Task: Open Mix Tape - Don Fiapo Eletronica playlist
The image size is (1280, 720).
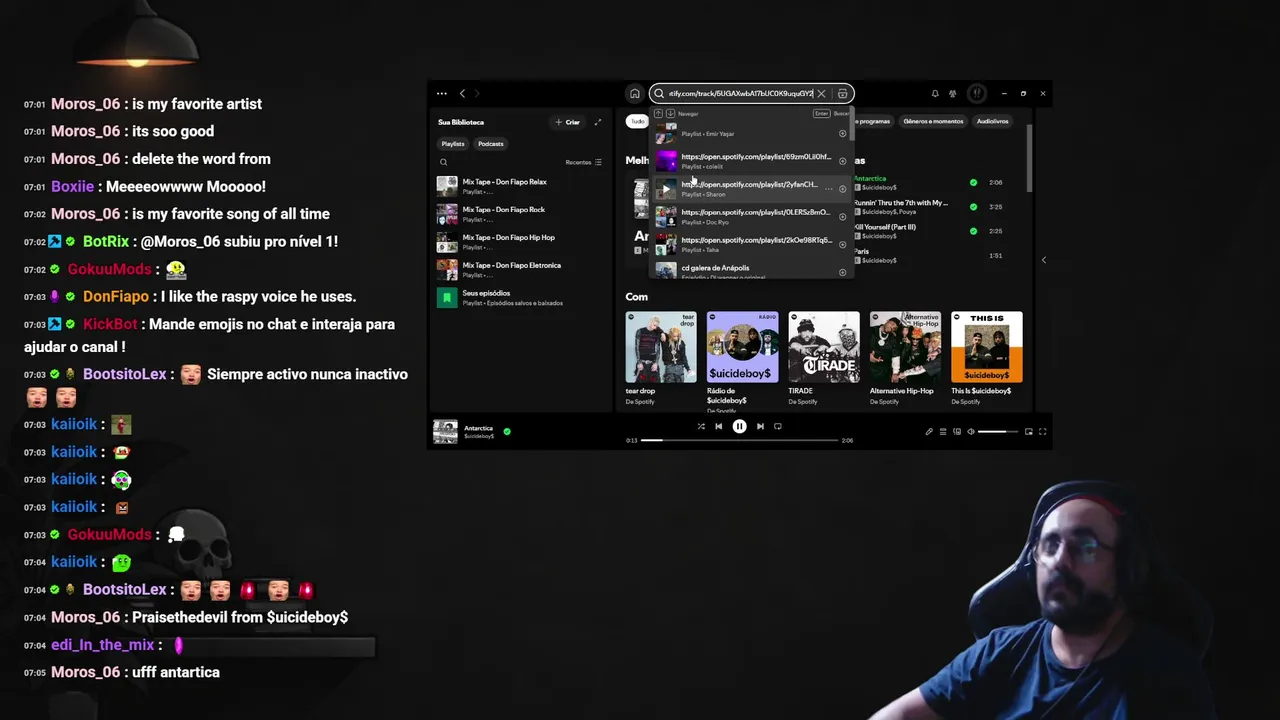Action: point(522,270)
